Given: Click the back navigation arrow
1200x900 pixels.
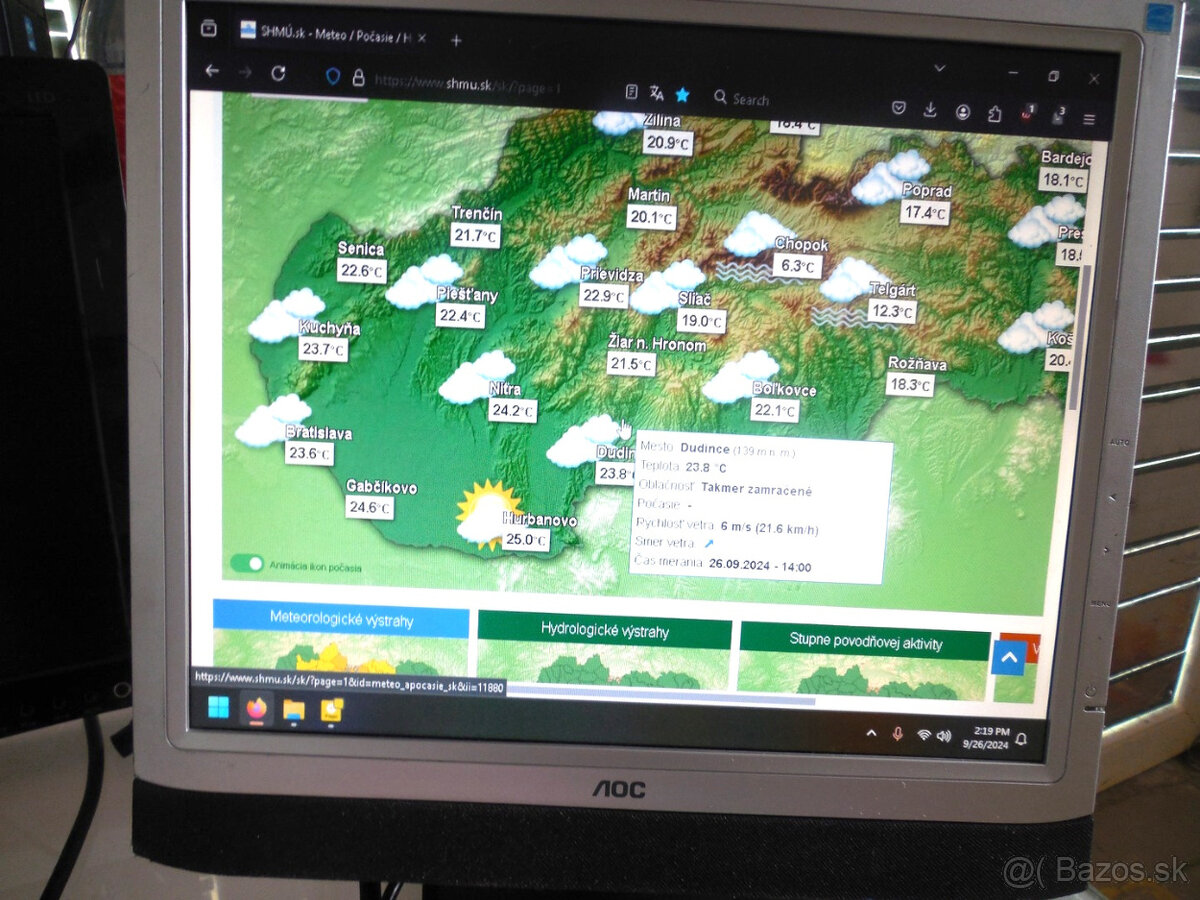Looking at the screenshot, I should click(x=212, y=71).
